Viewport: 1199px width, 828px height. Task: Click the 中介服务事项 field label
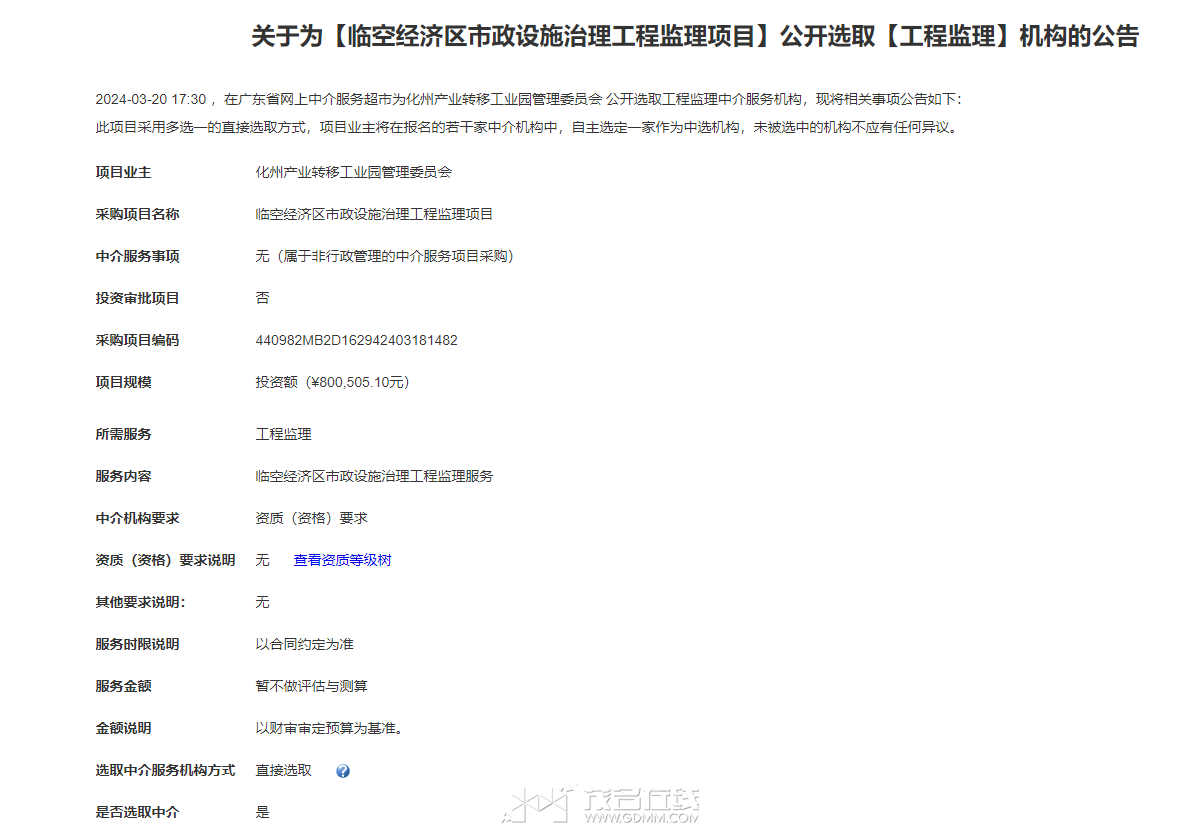(137, 256)
